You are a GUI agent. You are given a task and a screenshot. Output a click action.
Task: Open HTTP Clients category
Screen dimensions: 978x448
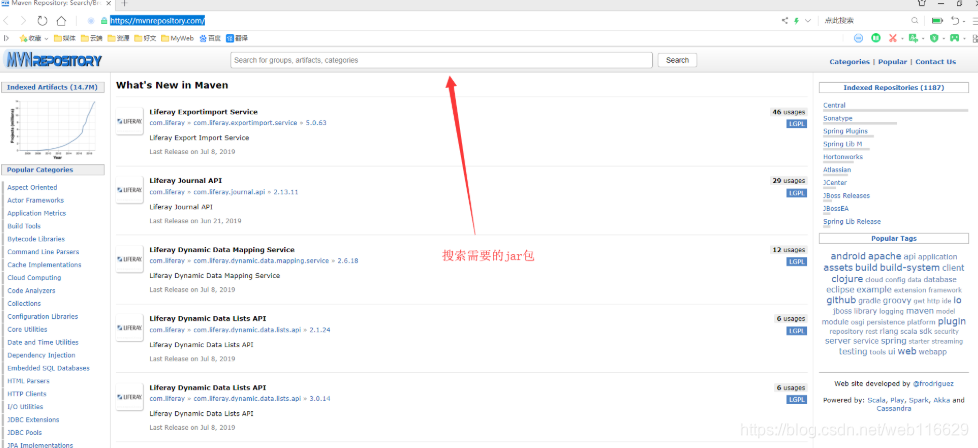click(x=27, y=394)
